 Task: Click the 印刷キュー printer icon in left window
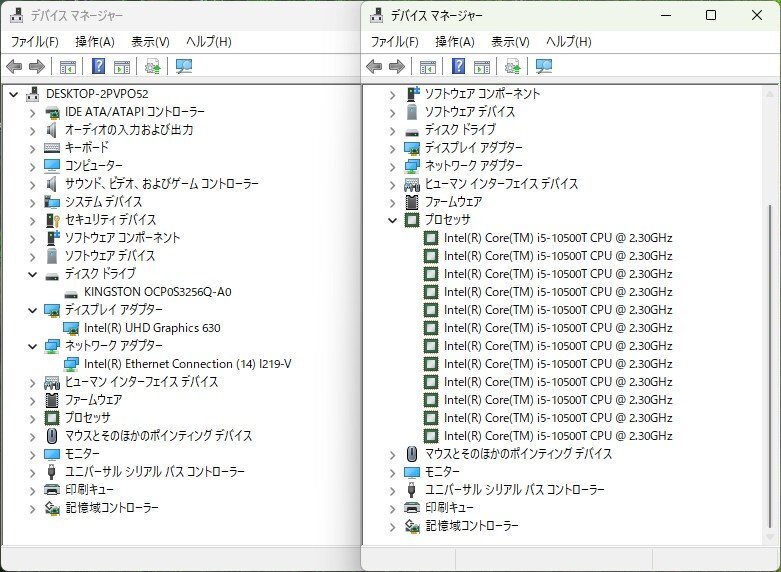pos(52,489)
